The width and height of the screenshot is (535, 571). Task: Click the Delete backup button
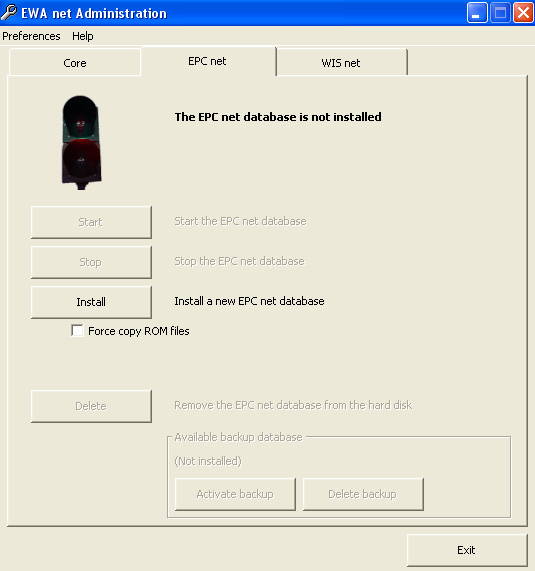pyautogui.click(x=363, y=494)
